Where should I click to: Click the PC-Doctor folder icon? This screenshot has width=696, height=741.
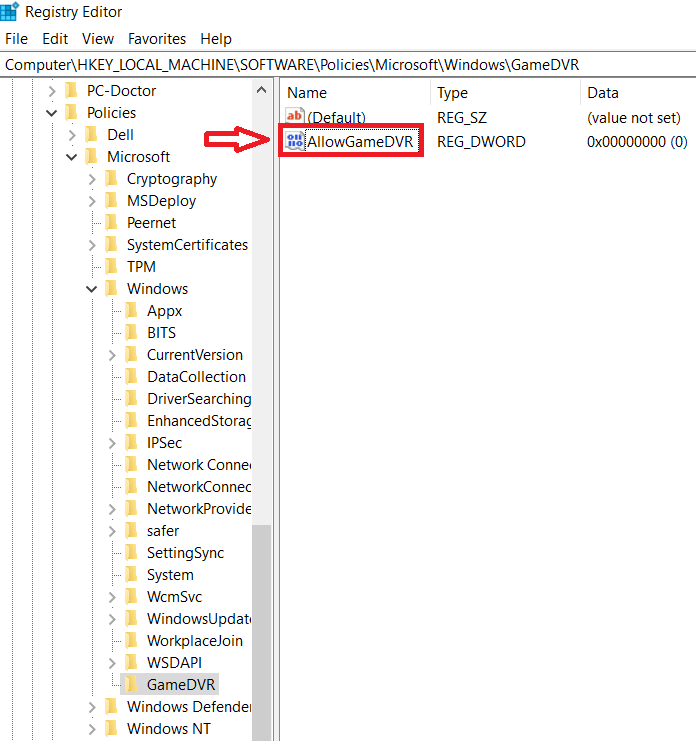[x=71, y=90]
